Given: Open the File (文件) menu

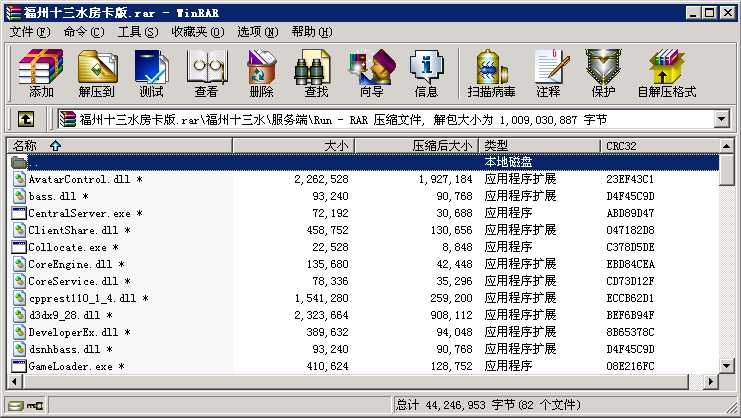Looking at the screenshot, I should pyautogui.click(x=30, y=32).
